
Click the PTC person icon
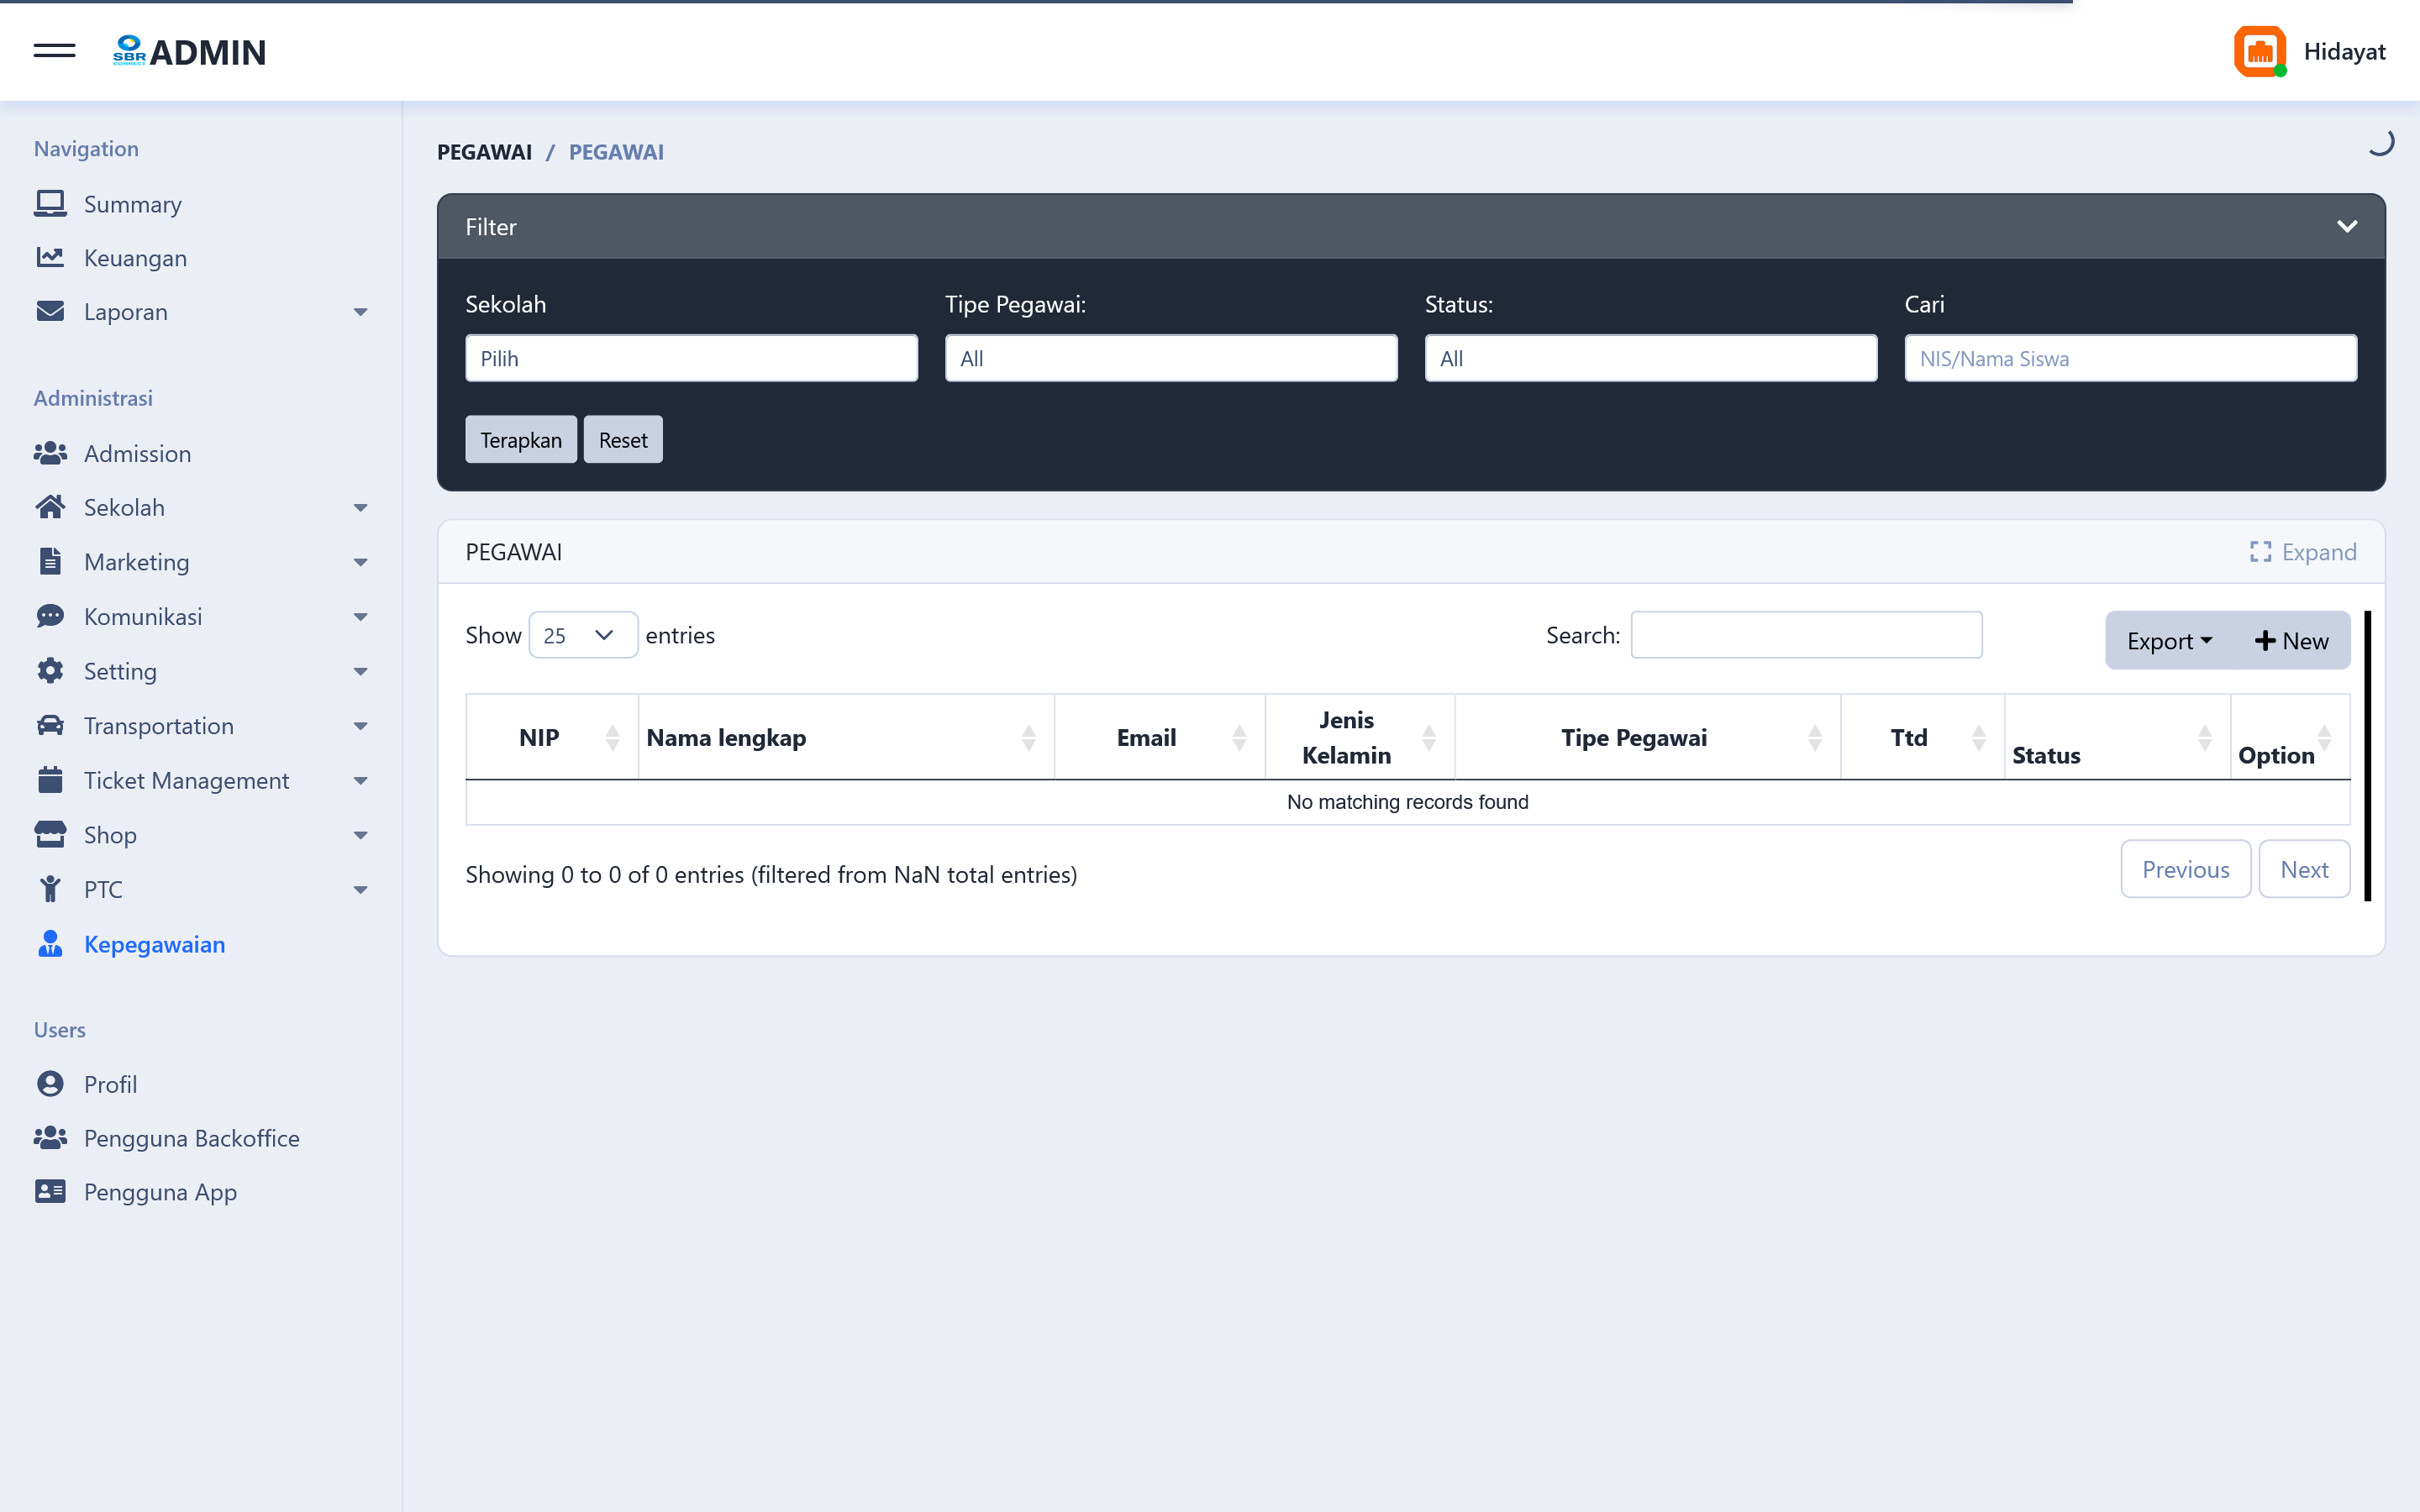pos(50,889)
